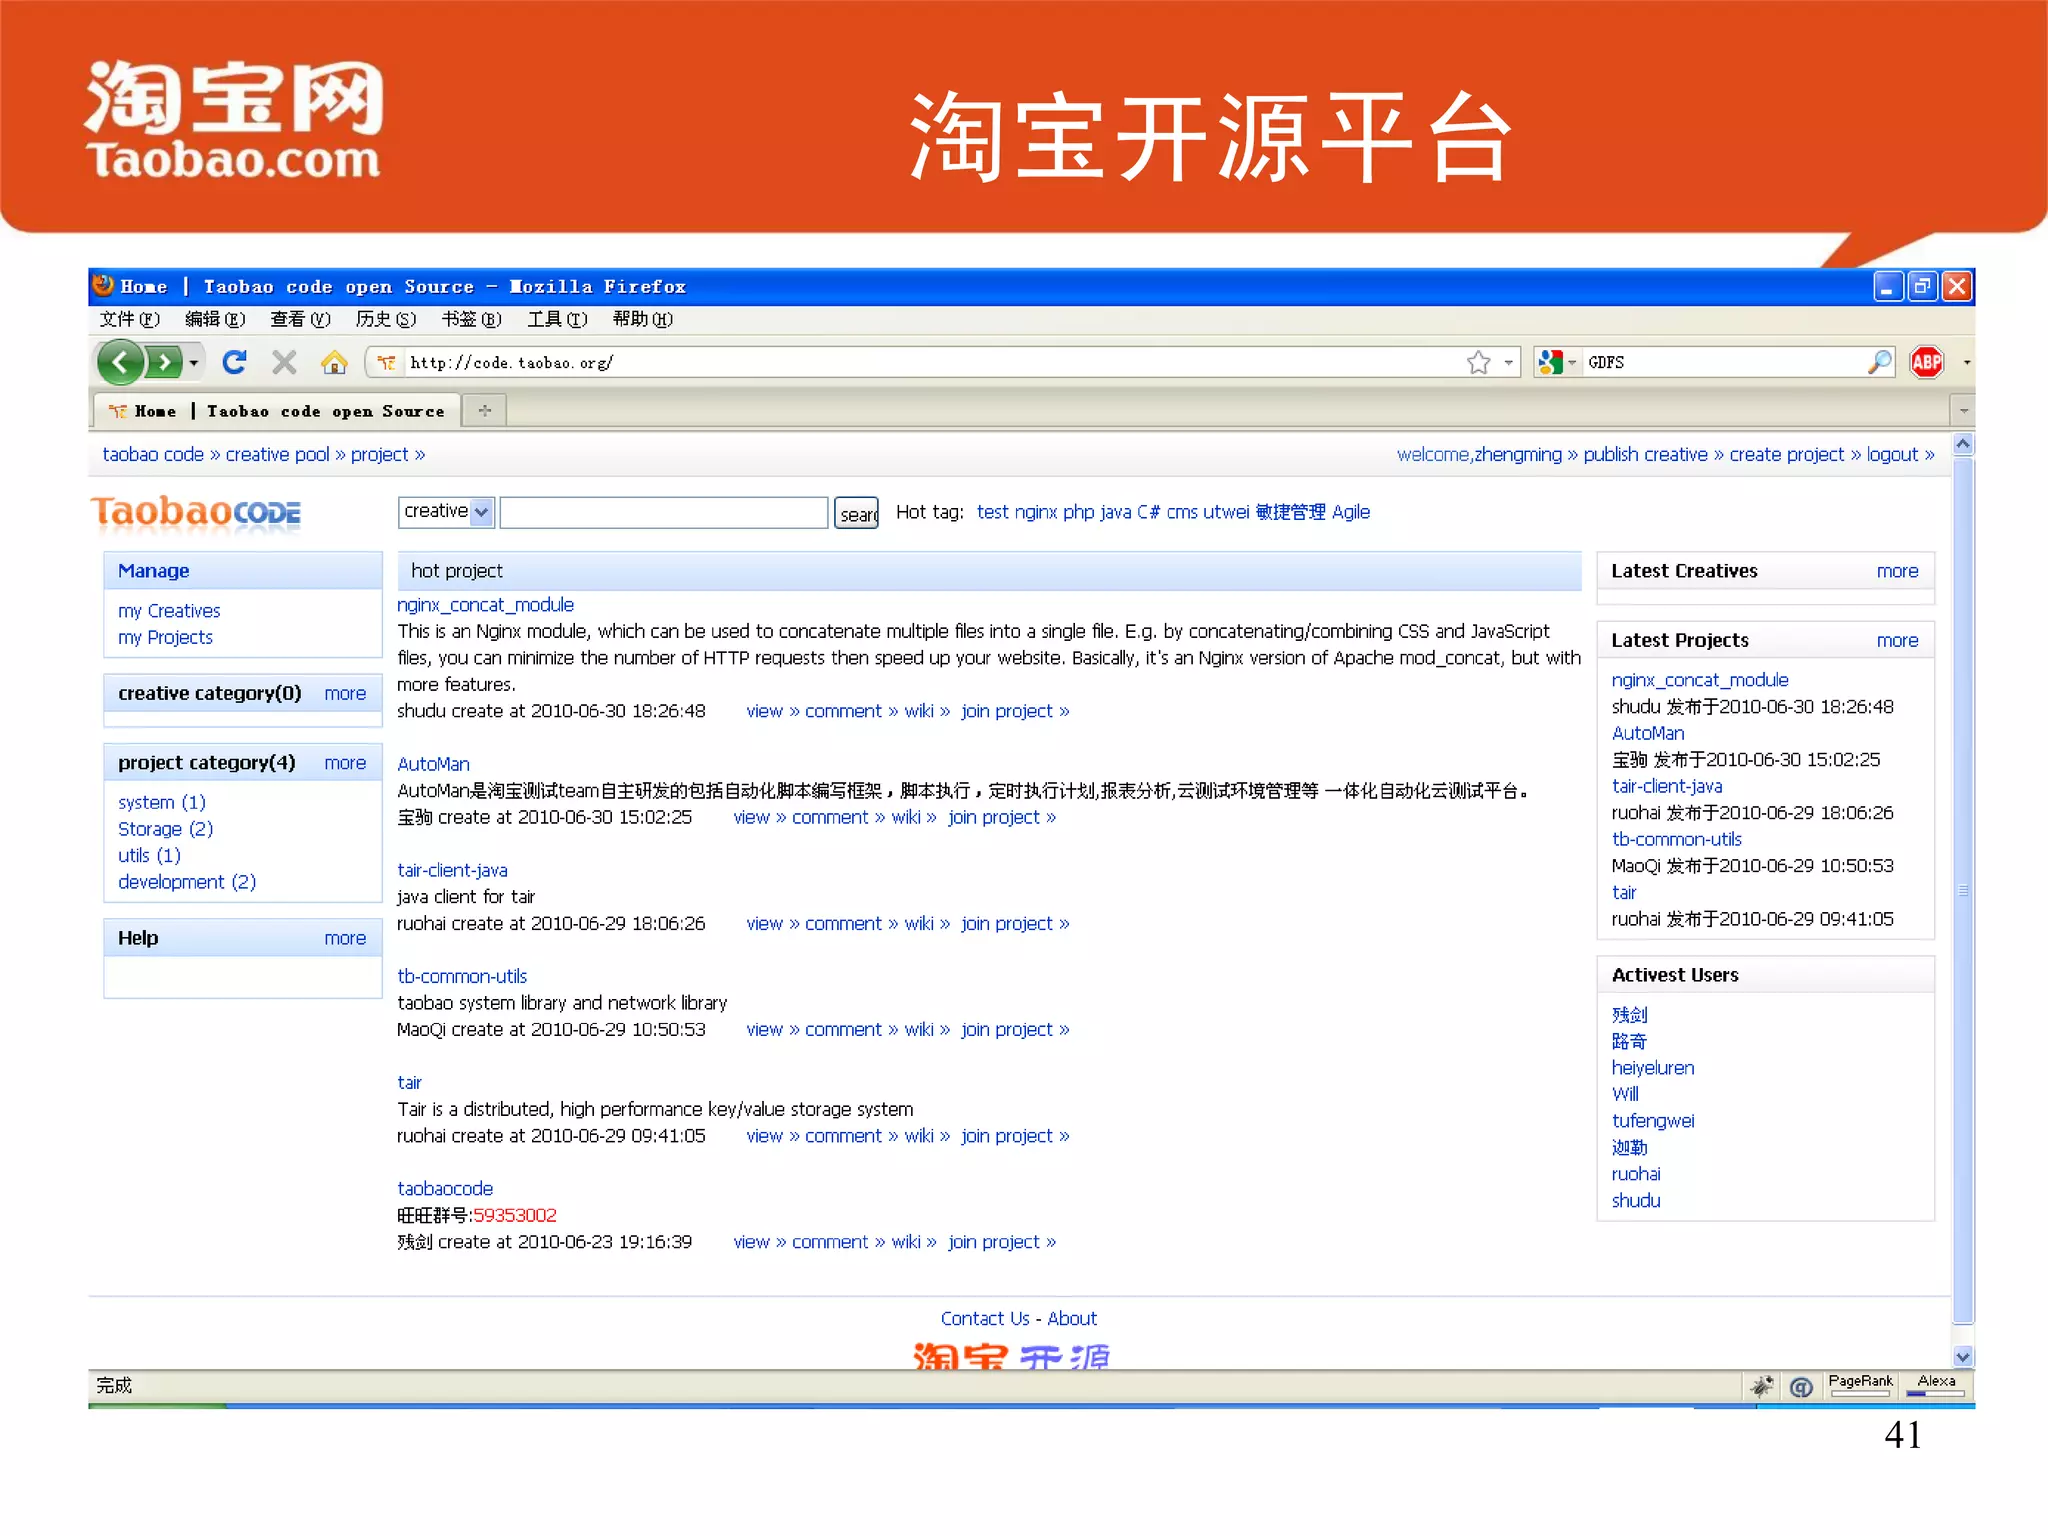Click the stop loading X icon
2048x1536 pixels.
(284, 362)
